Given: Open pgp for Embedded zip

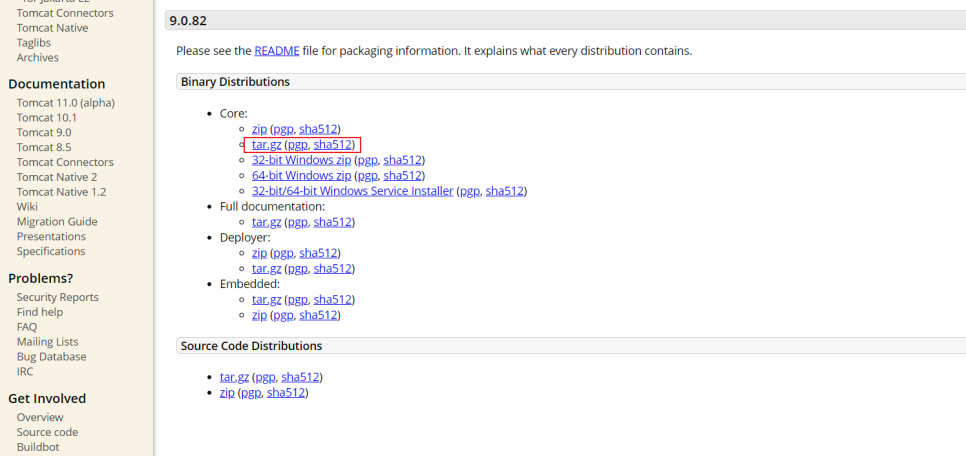Looking at the screenshot, I should pos(283,316).
